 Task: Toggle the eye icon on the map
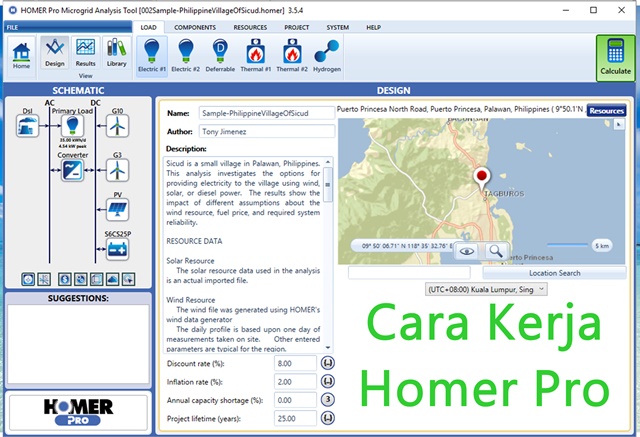(x=467, y=251)
